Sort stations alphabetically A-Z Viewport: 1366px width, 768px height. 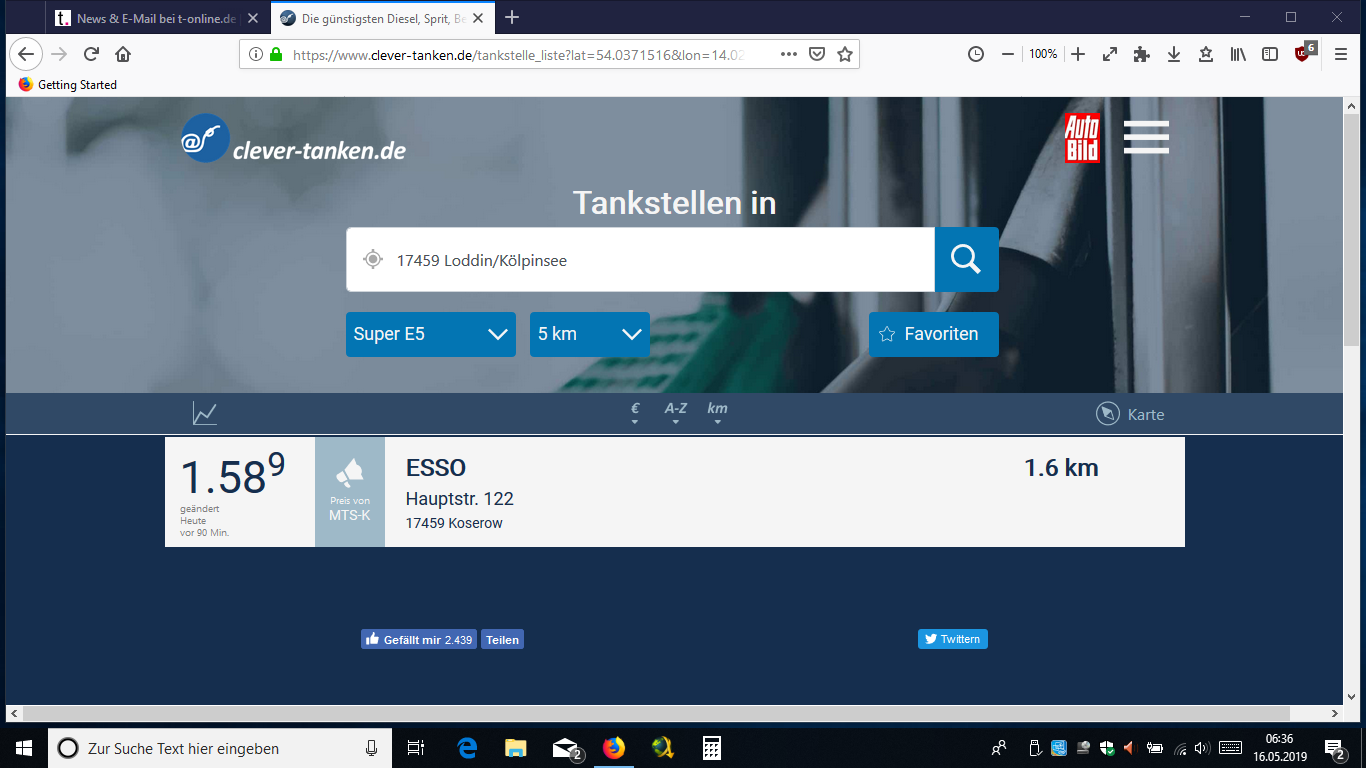(x=676, y=413)
